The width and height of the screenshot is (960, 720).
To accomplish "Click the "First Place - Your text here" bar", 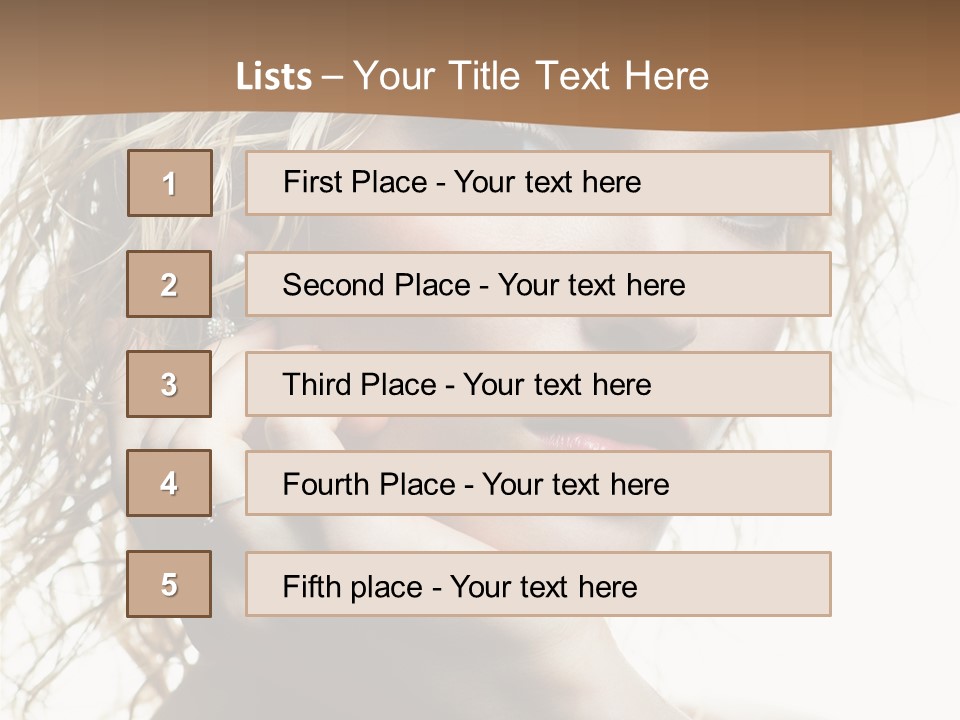I will point(538,183).
